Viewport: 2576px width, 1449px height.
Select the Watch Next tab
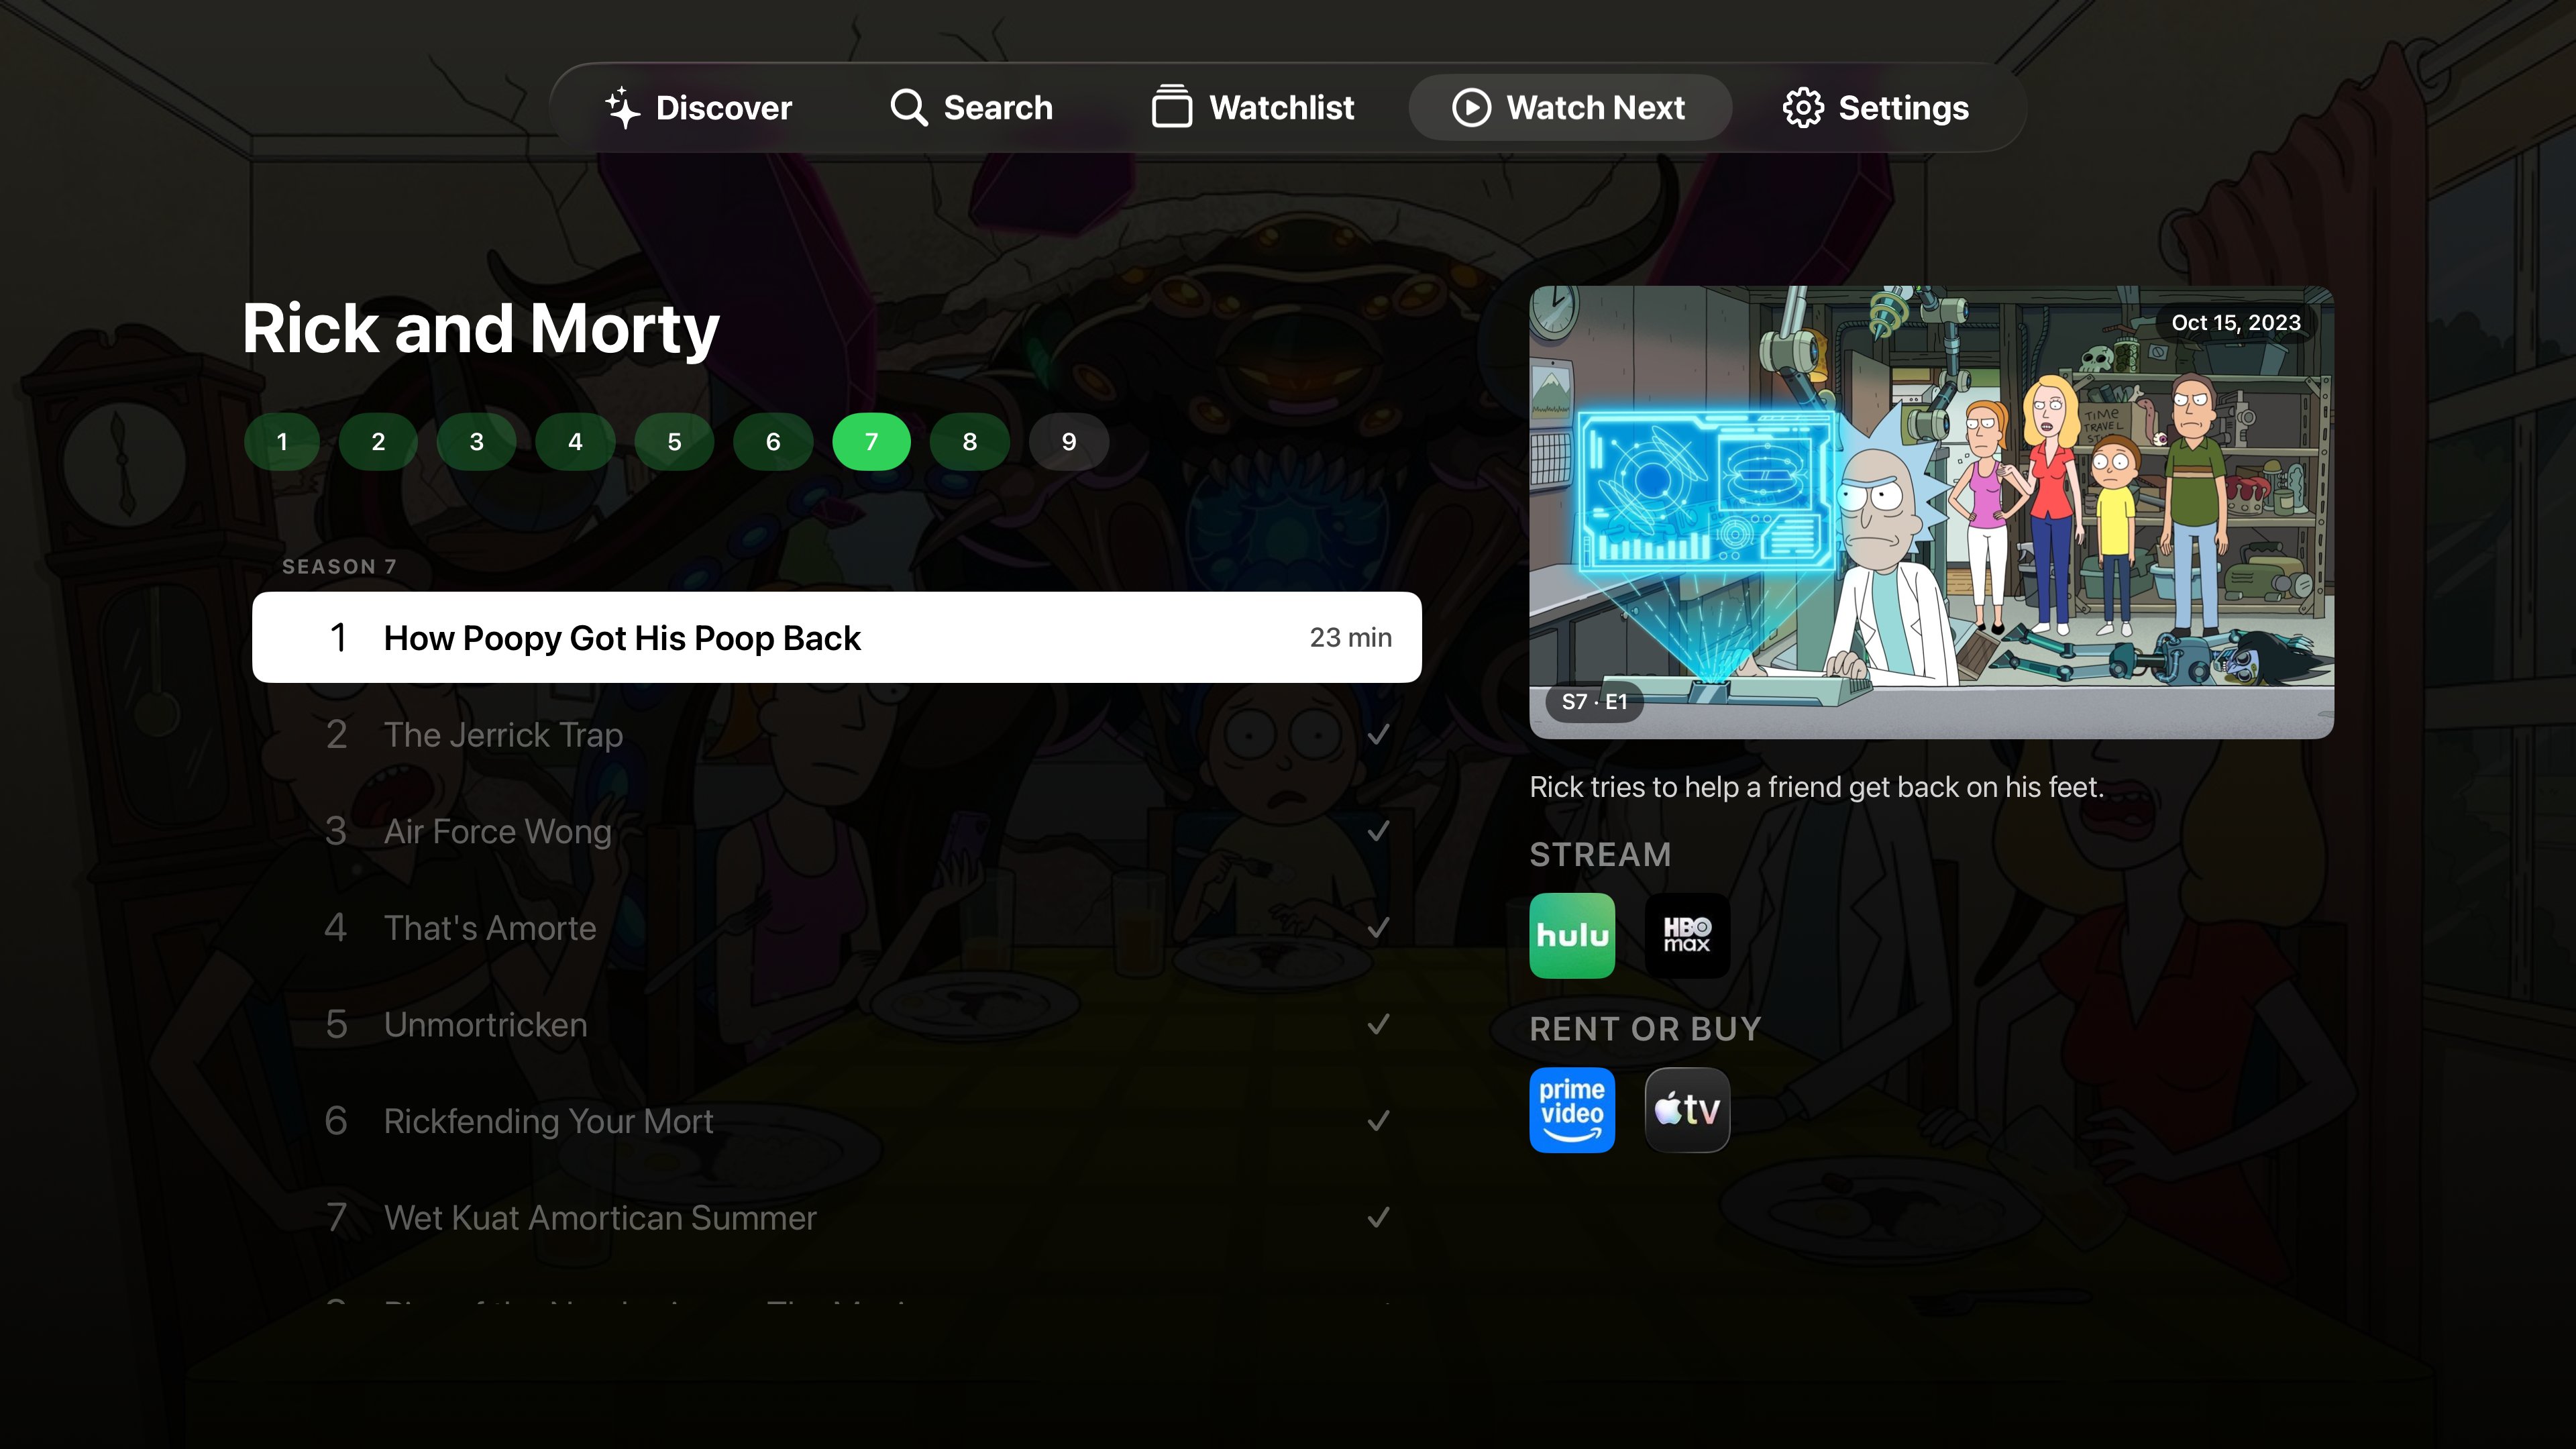click(1569, 108)
